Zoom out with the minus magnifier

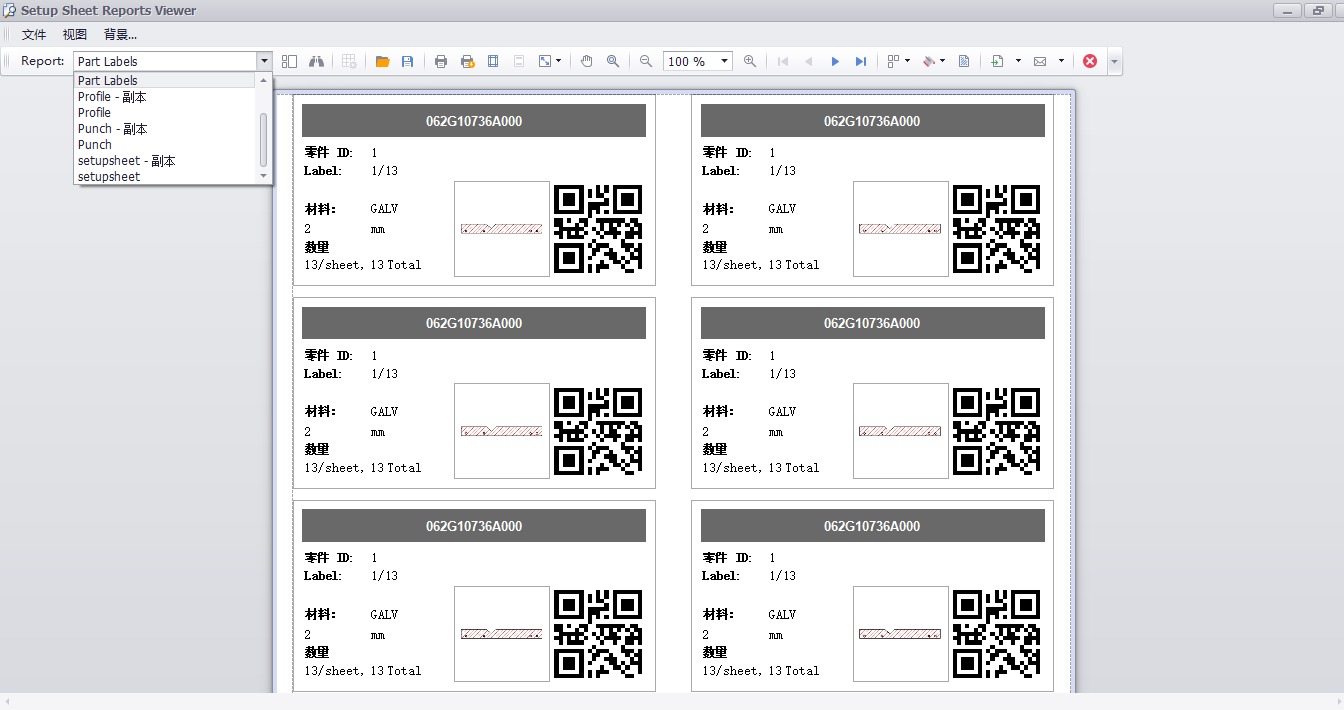646,61
